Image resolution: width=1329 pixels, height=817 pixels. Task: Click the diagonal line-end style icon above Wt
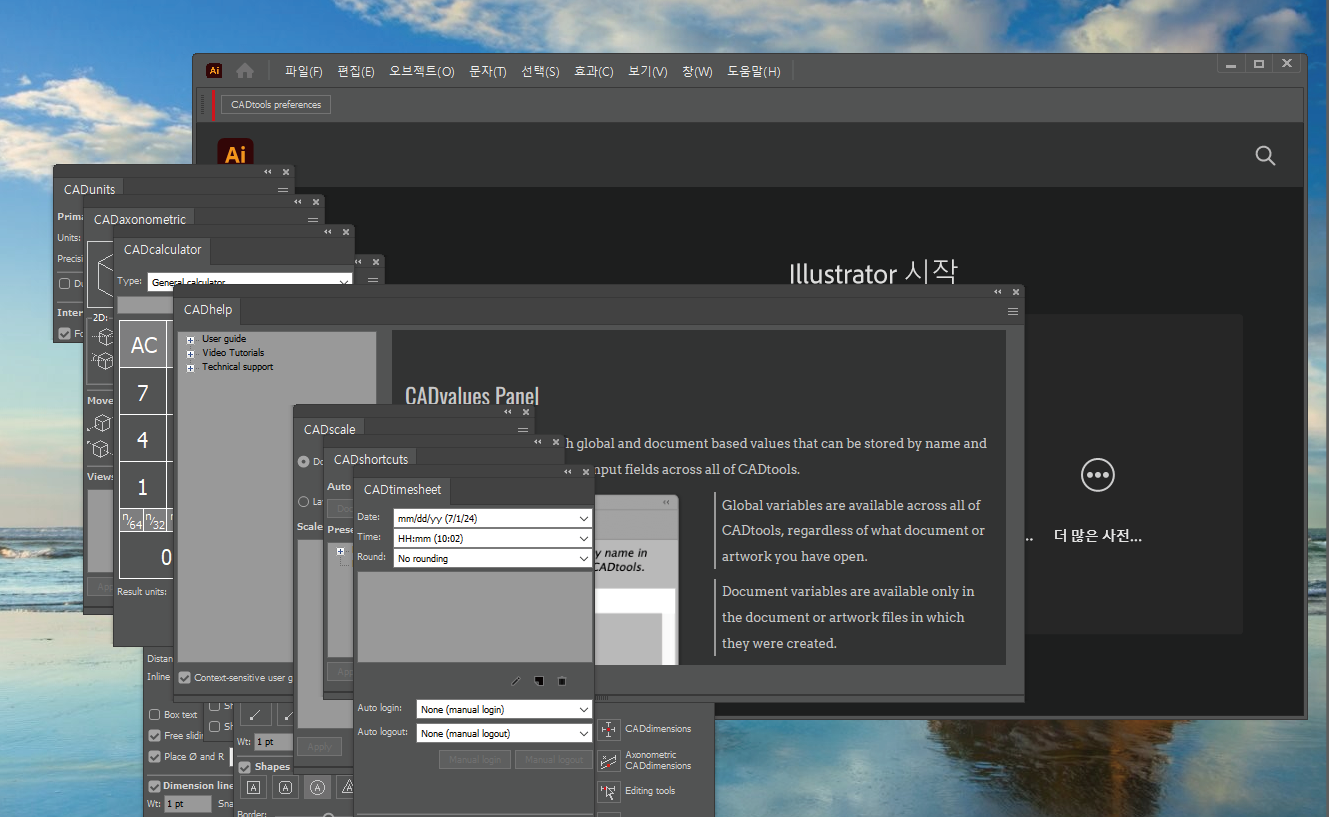coord(255,715)
